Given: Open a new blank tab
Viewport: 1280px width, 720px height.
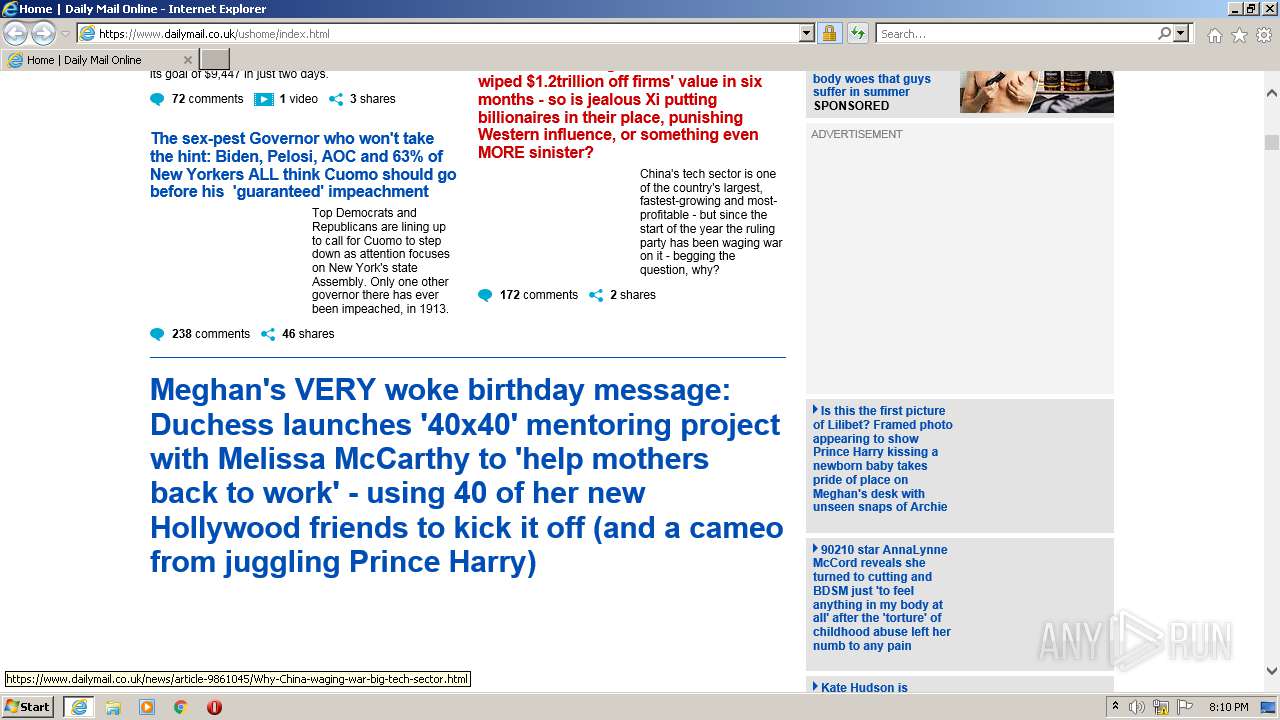Looking at the screenshot, I should [215, 59].
